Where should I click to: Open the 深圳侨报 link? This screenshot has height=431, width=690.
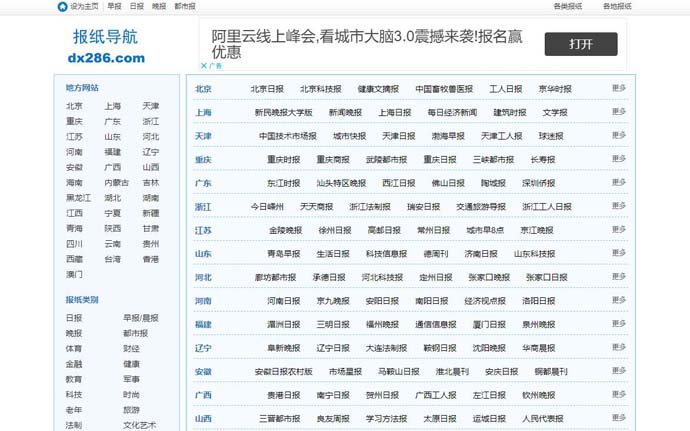(539, 183)
